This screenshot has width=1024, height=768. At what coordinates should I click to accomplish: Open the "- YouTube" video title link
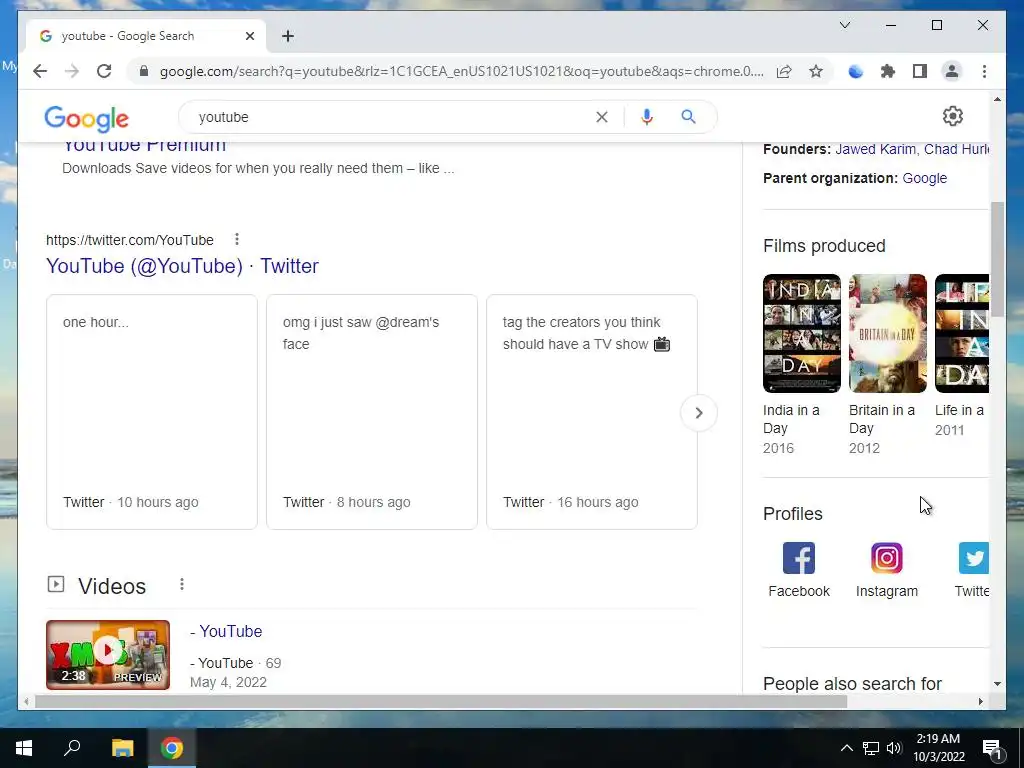[x=226, y=631]
